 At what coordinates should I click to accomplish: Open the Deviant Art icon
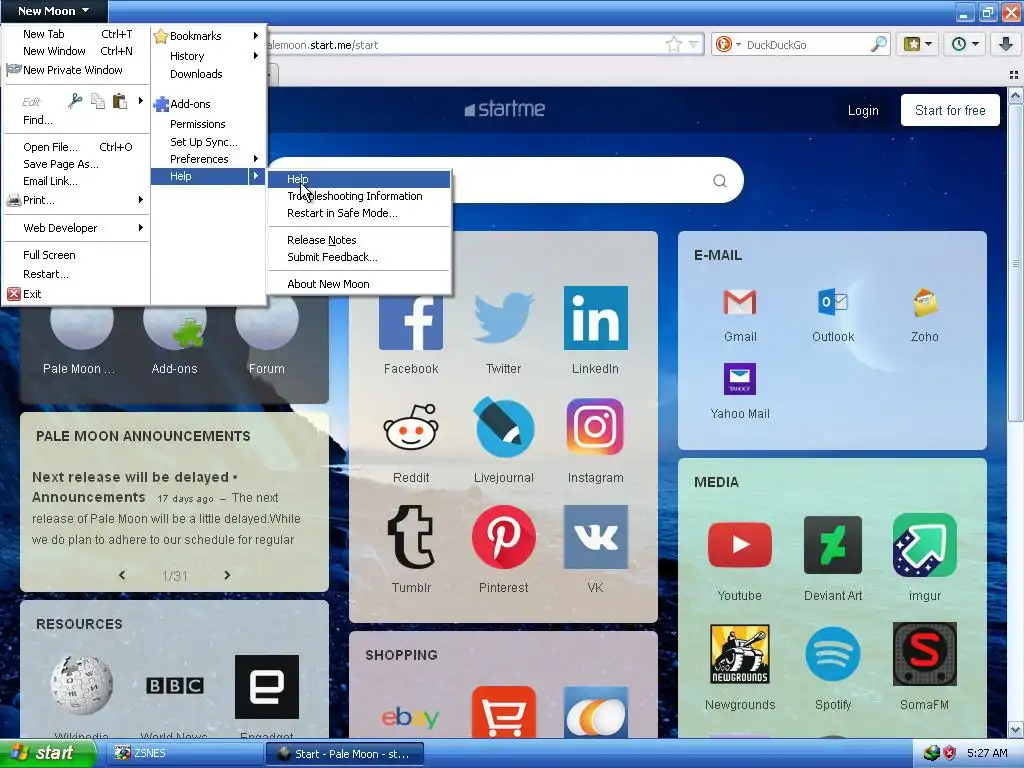click(833, 545)
